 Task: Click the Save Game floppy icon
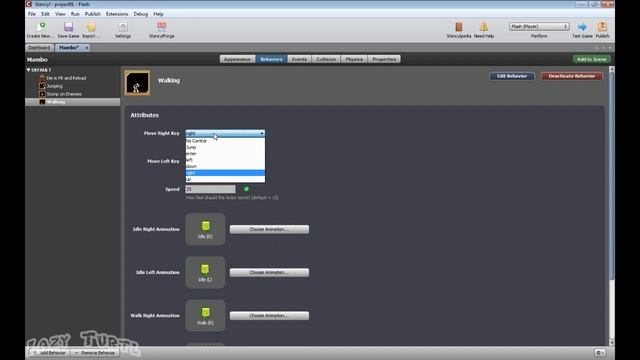pos(68,27)
